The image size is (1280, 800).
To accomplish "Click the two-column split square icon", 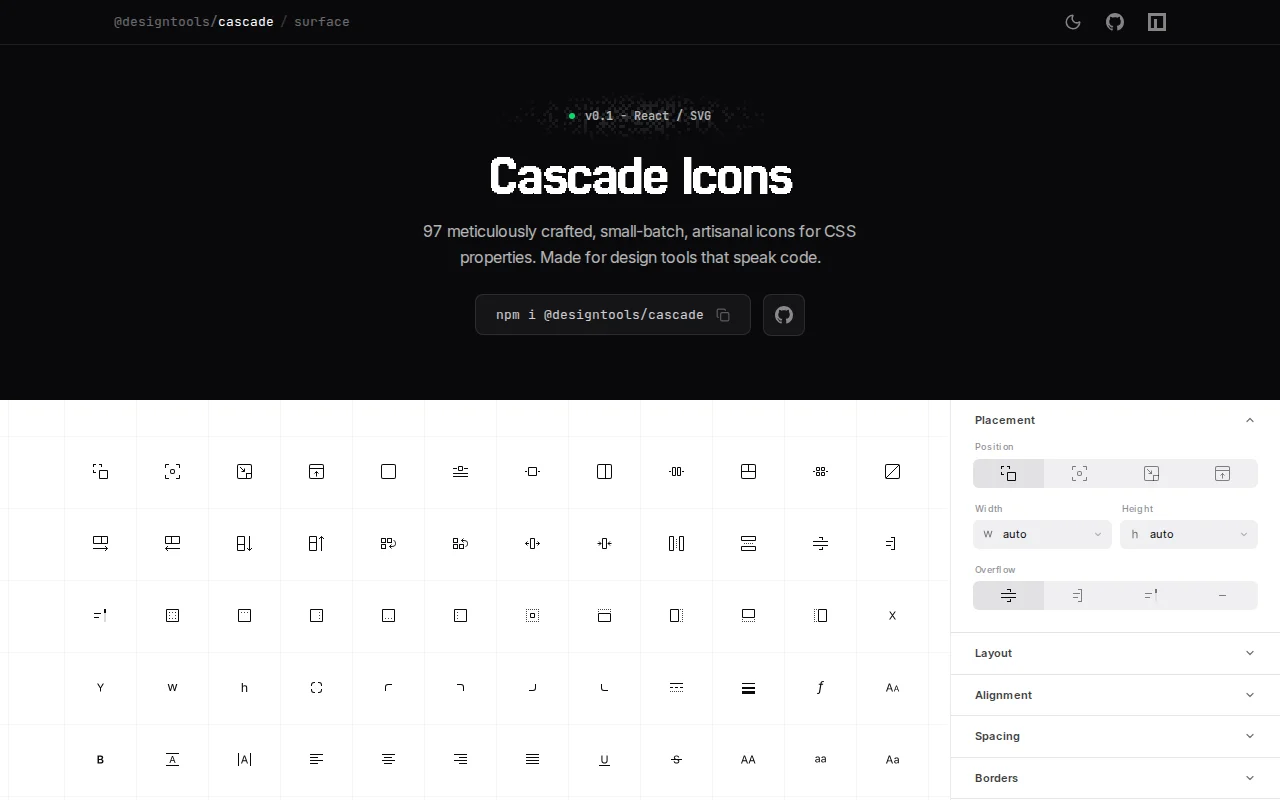I will [604, 471].
